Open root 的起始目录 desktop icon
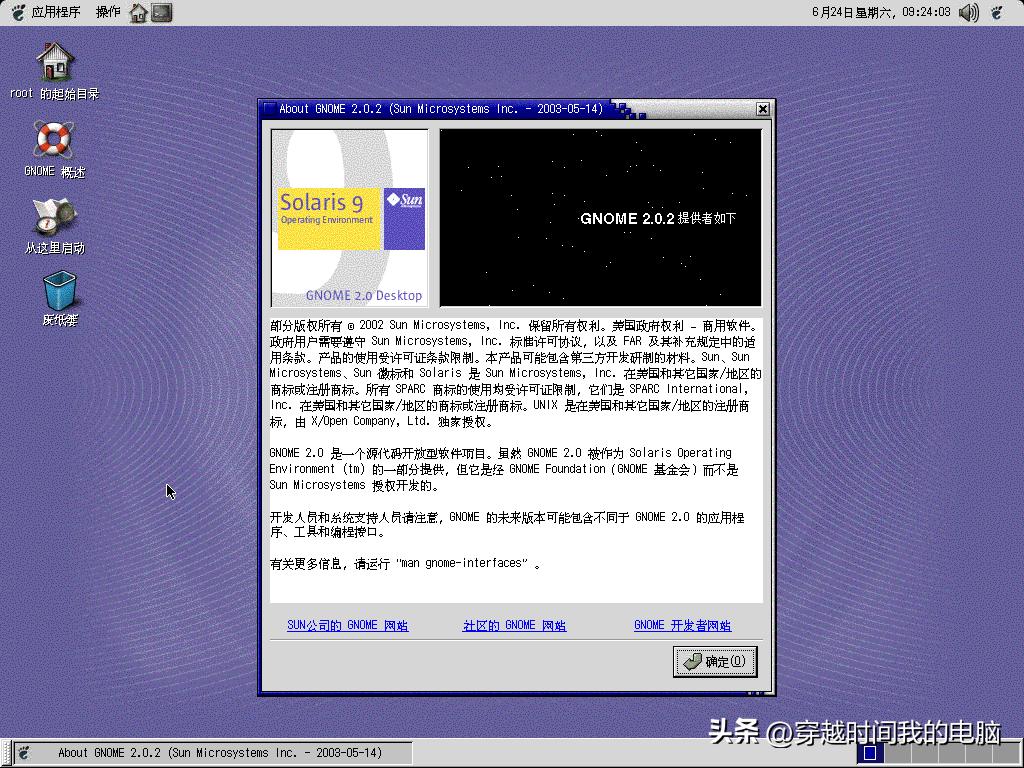Screen dimensions: 1024x768 [x=55, y=71]
